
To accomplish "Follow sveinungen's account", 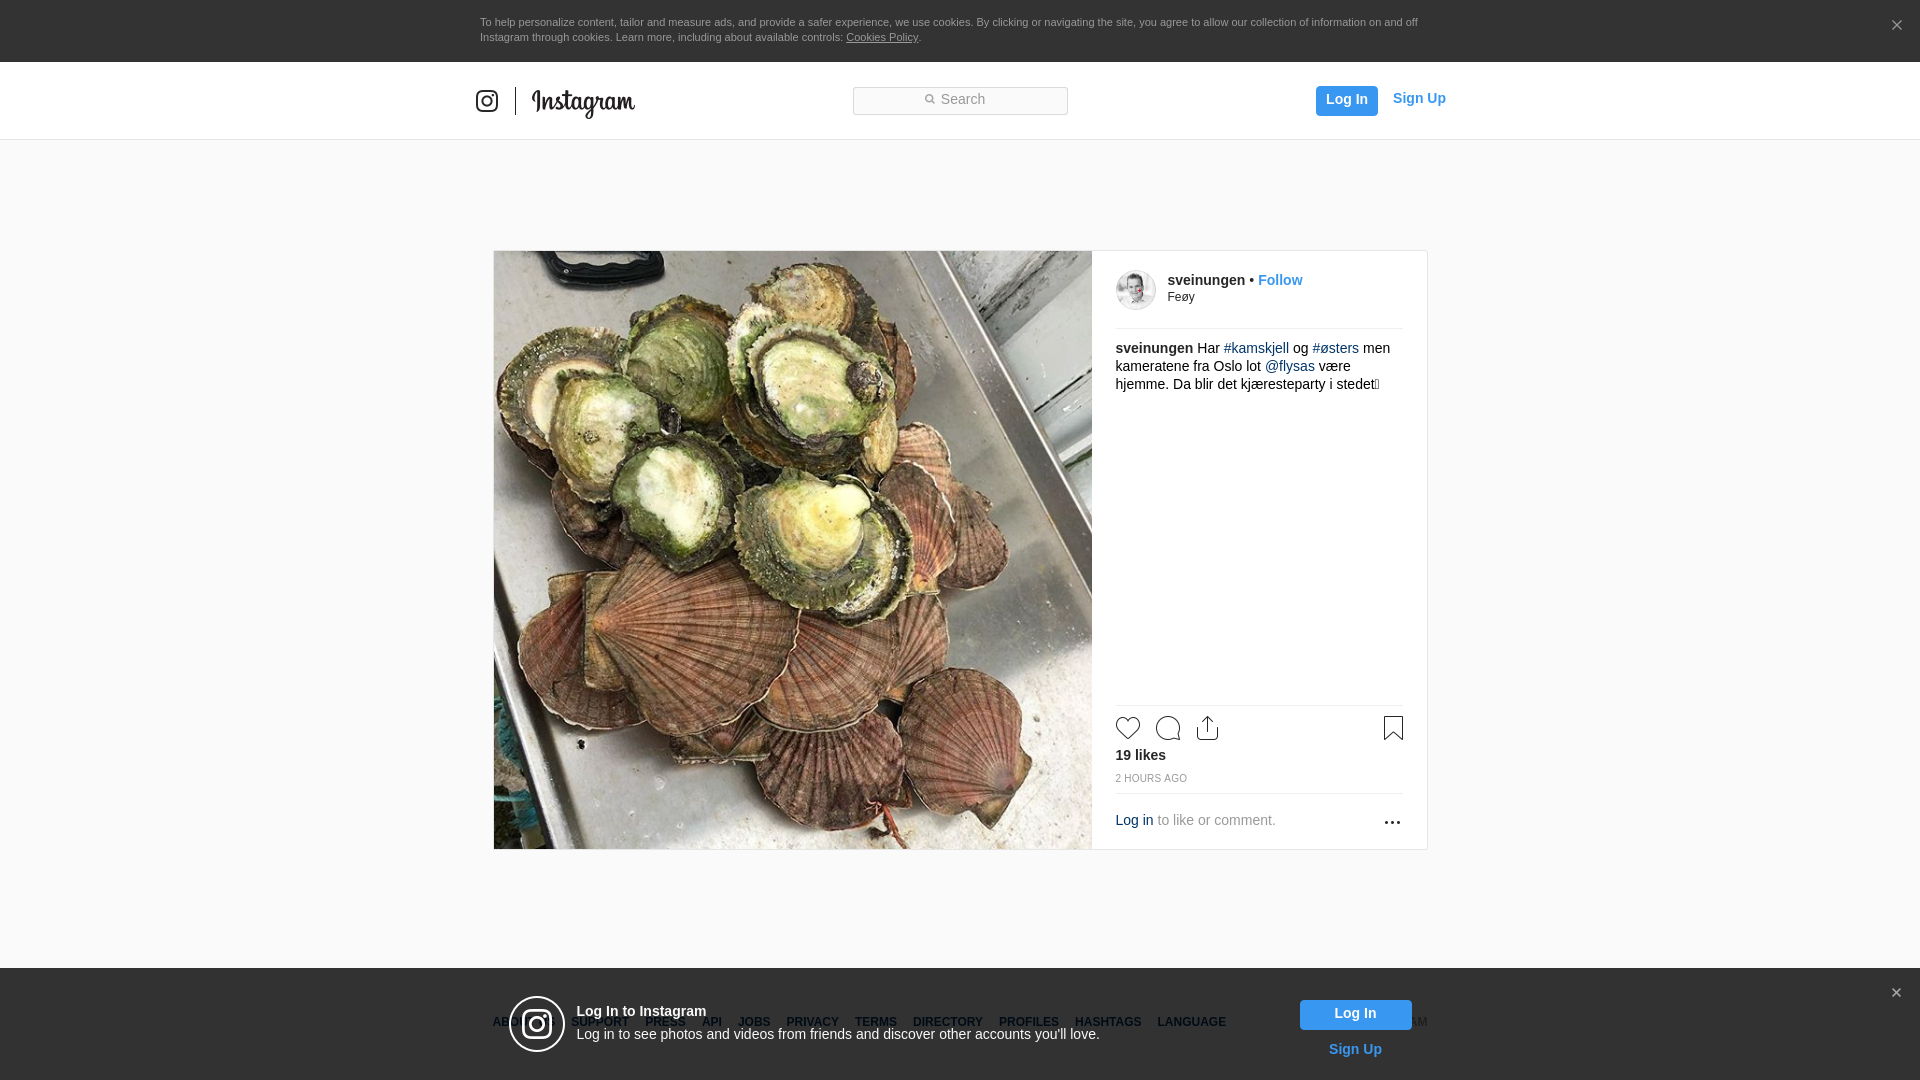I will click(1280, 280).
